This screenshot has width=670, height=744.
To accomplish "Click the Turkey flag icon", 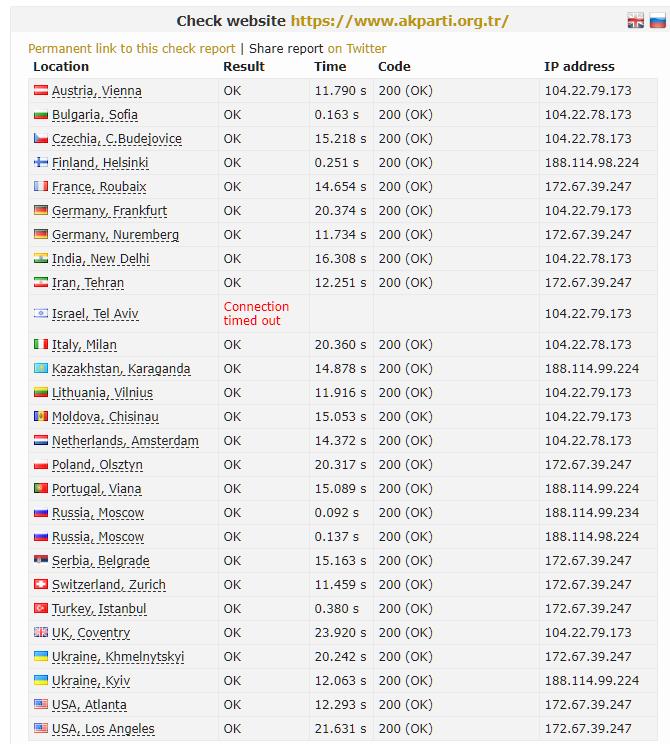I will tap(41, 609).
